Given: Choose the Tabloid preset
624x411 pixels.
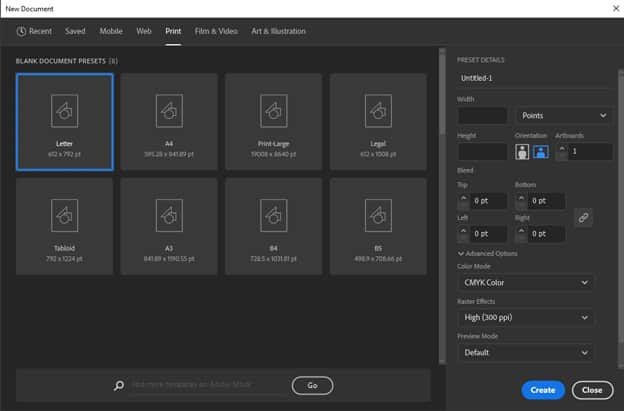Looking at the screenshot, I should click(64, 226).
